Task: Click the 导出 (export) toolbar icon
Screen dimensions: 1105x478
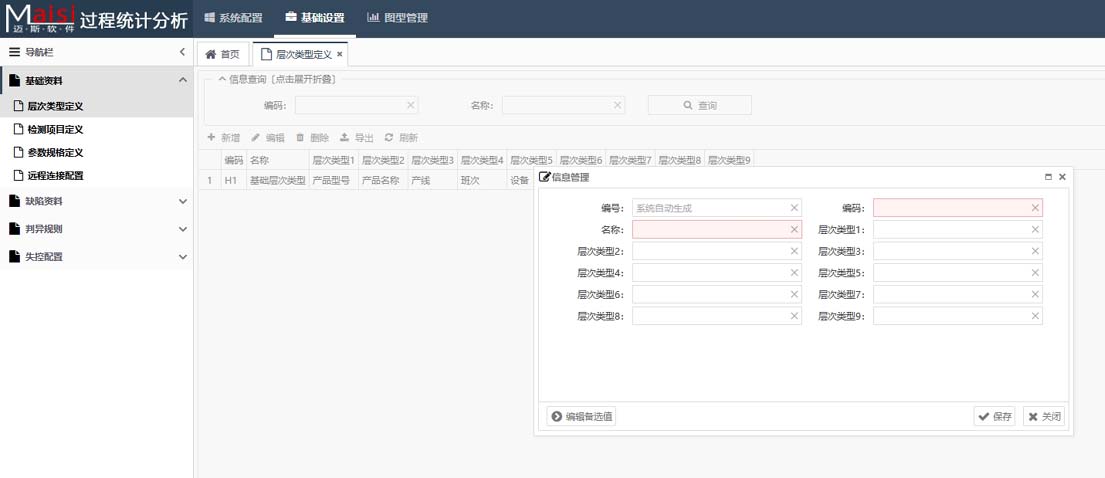Action: tap(345, 138)
